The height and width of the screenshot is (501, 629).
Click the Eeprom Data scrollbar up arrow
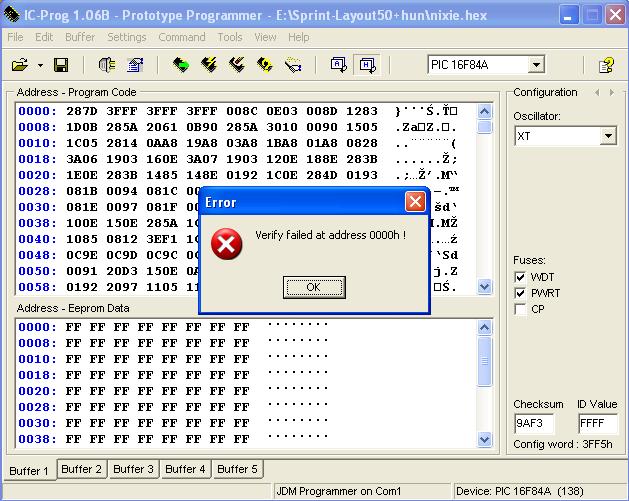point(485,328)
